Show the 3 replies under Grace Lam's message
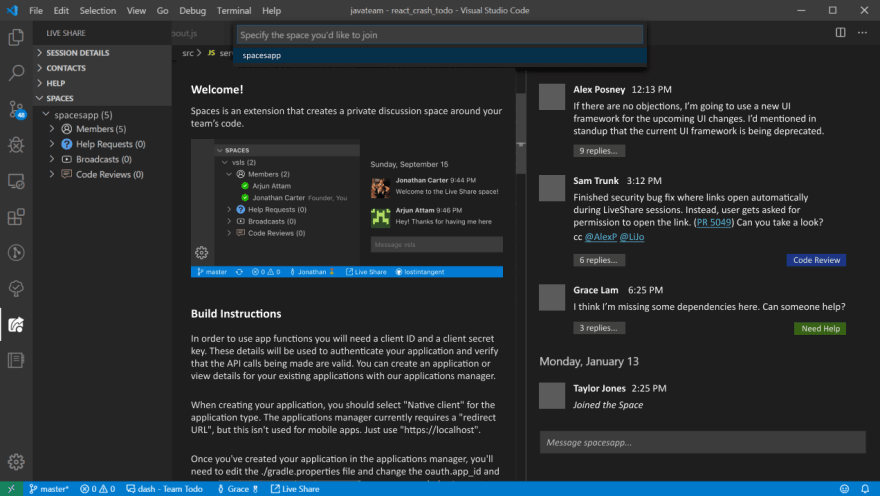 (x=599, y=328)
